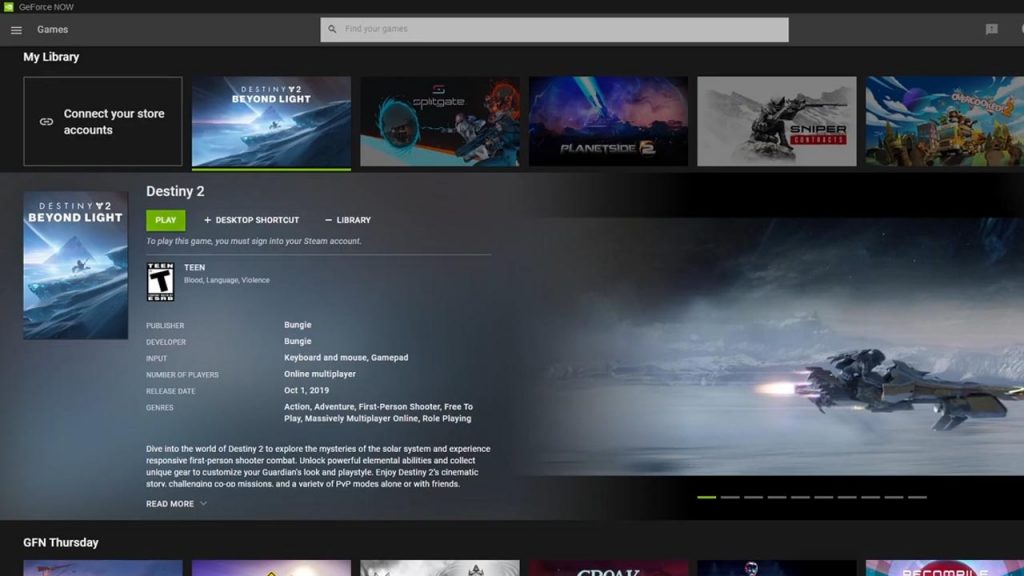Go to the fifth screenshot carousel indicator
The image size is (1024, 576).
pyautogui.click(x=800, y=497)
